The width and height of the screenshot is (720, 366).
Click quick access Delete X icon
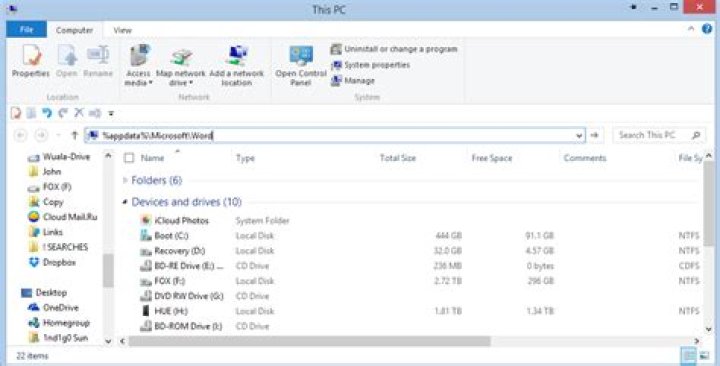pyautogui.click(x=79, y=113)
